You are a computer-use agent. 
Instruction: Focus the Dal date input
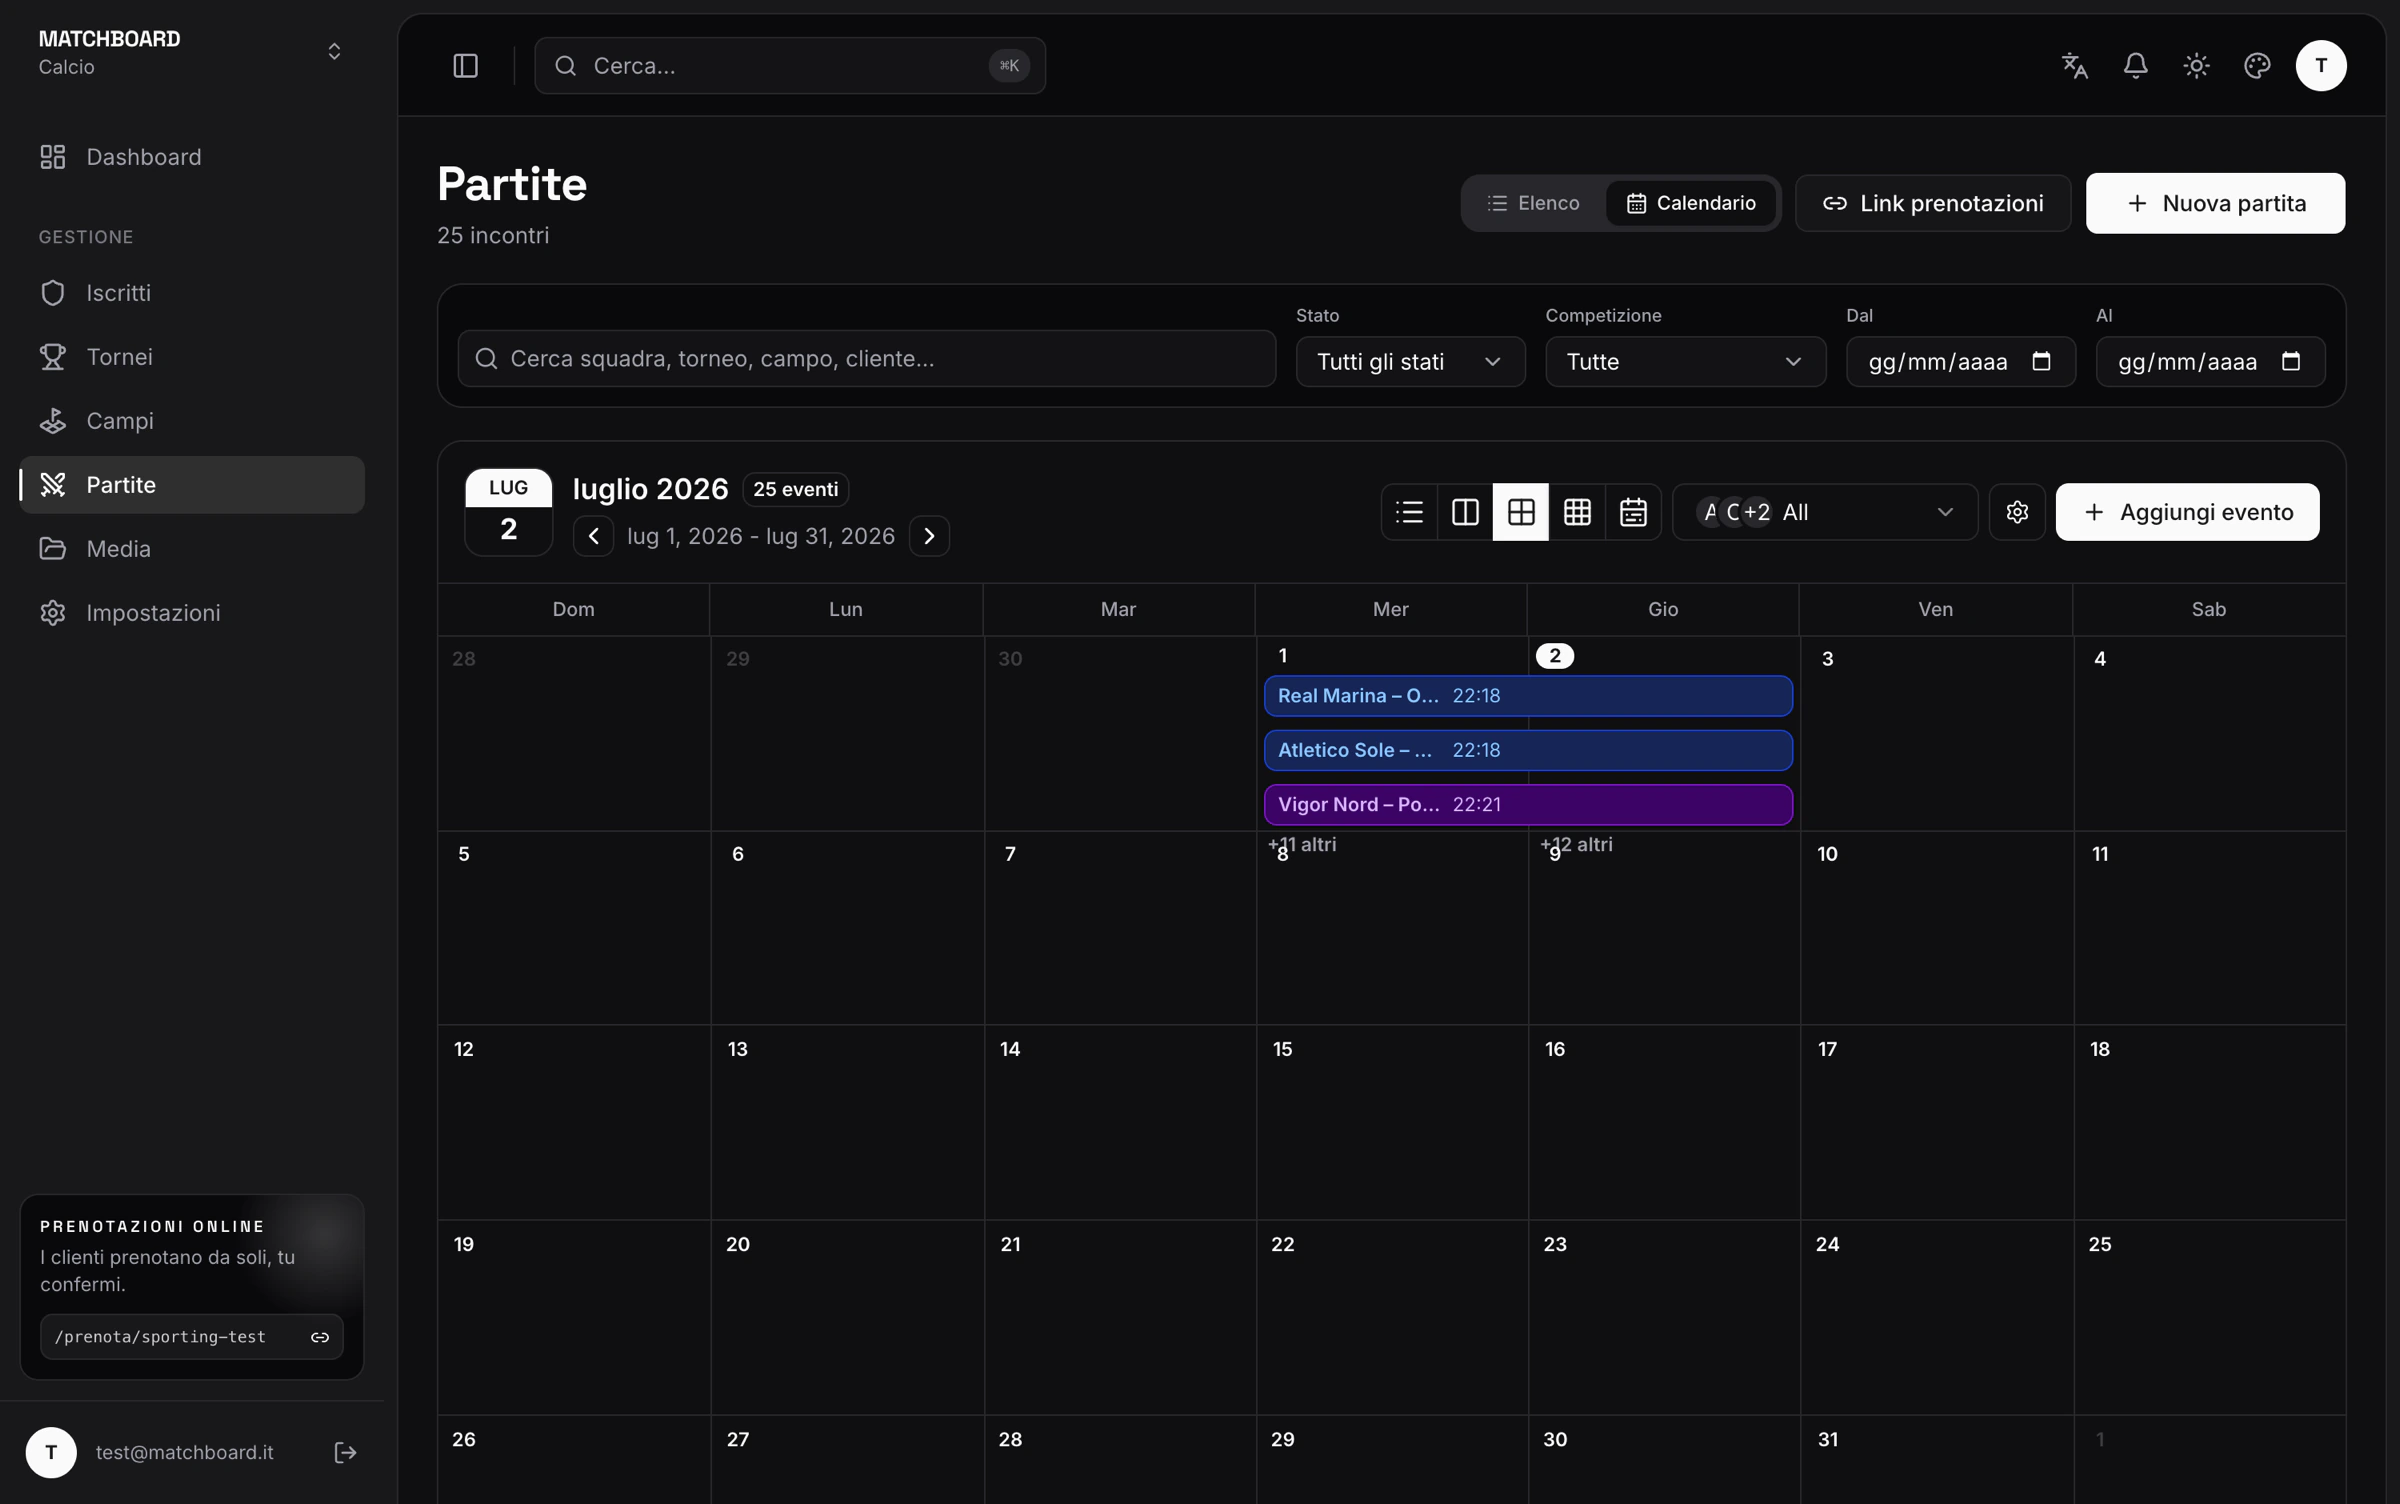tap(1960, 361)
